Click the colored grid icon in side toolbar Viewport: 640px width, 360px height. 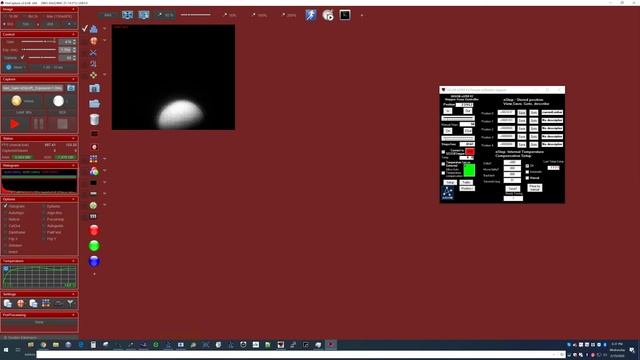(x=93, y=159)
